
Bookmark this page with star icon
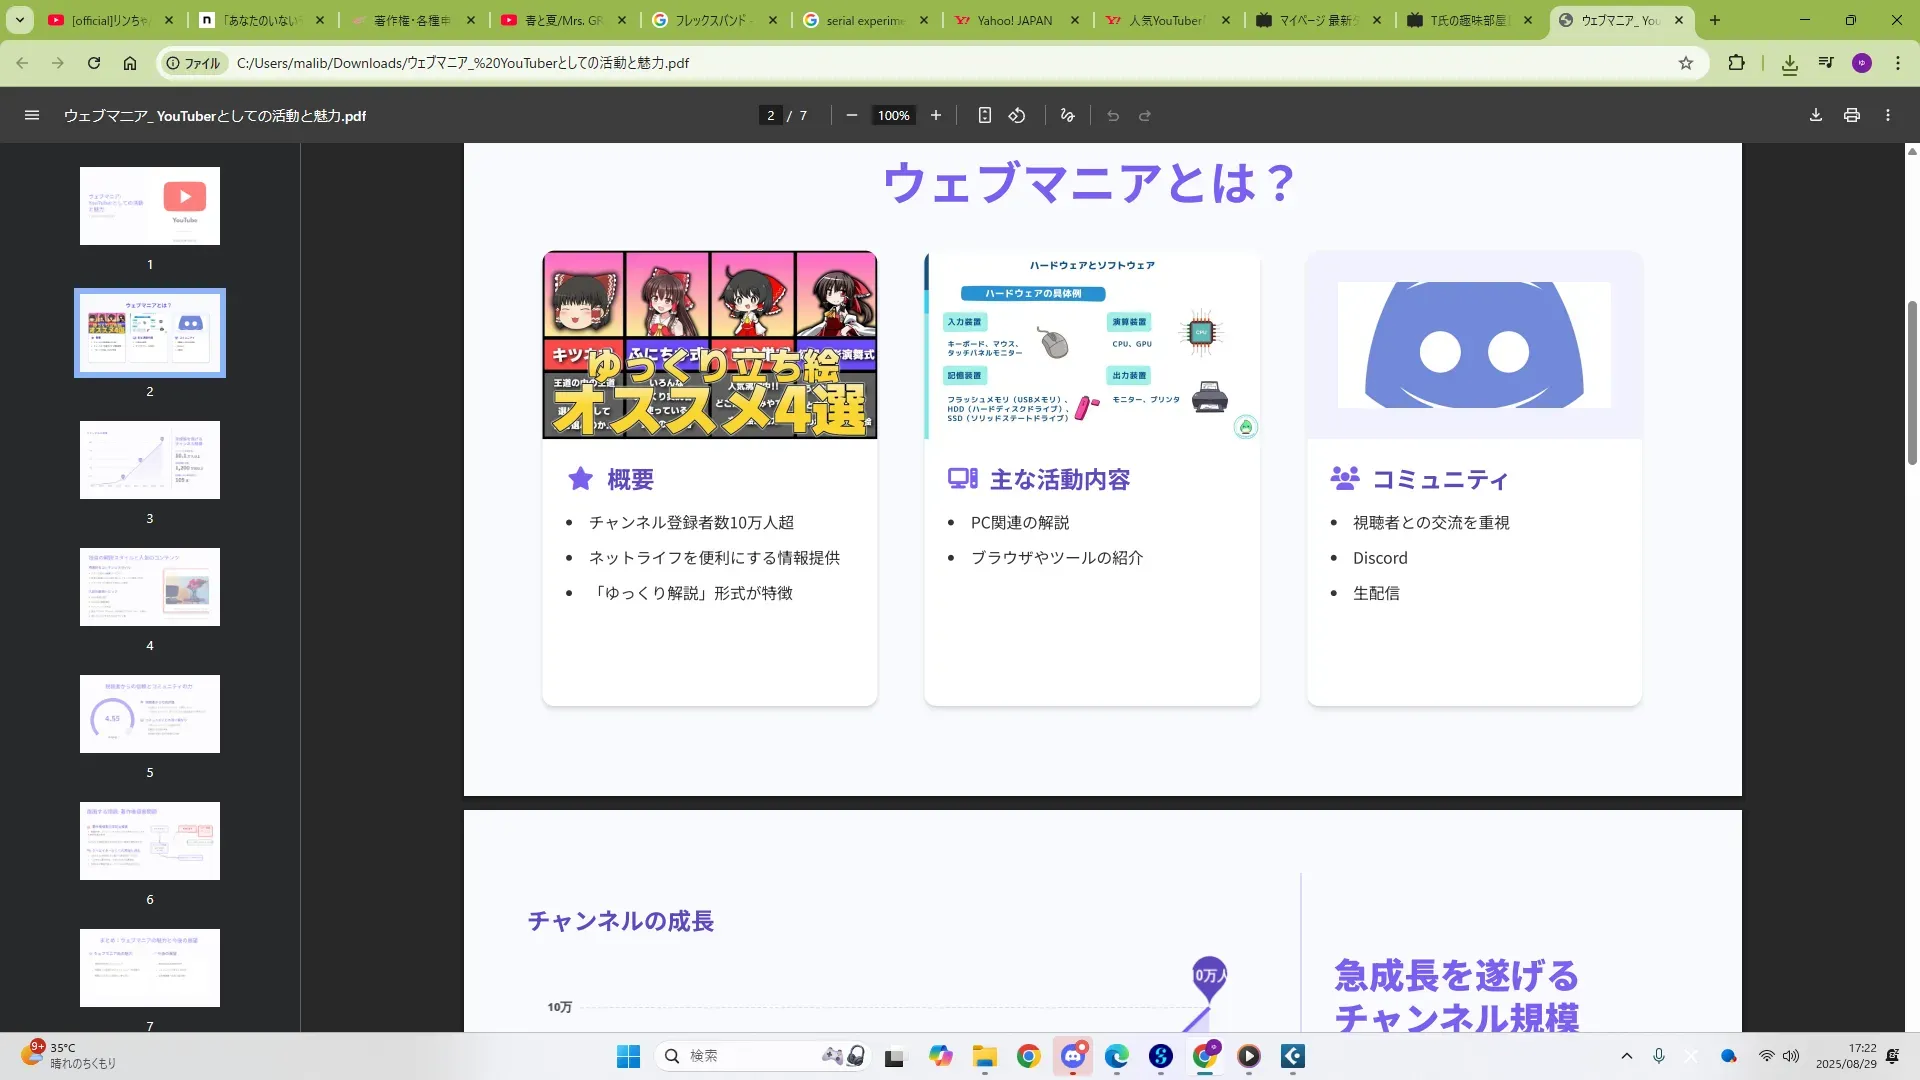tap(1686, 63)
